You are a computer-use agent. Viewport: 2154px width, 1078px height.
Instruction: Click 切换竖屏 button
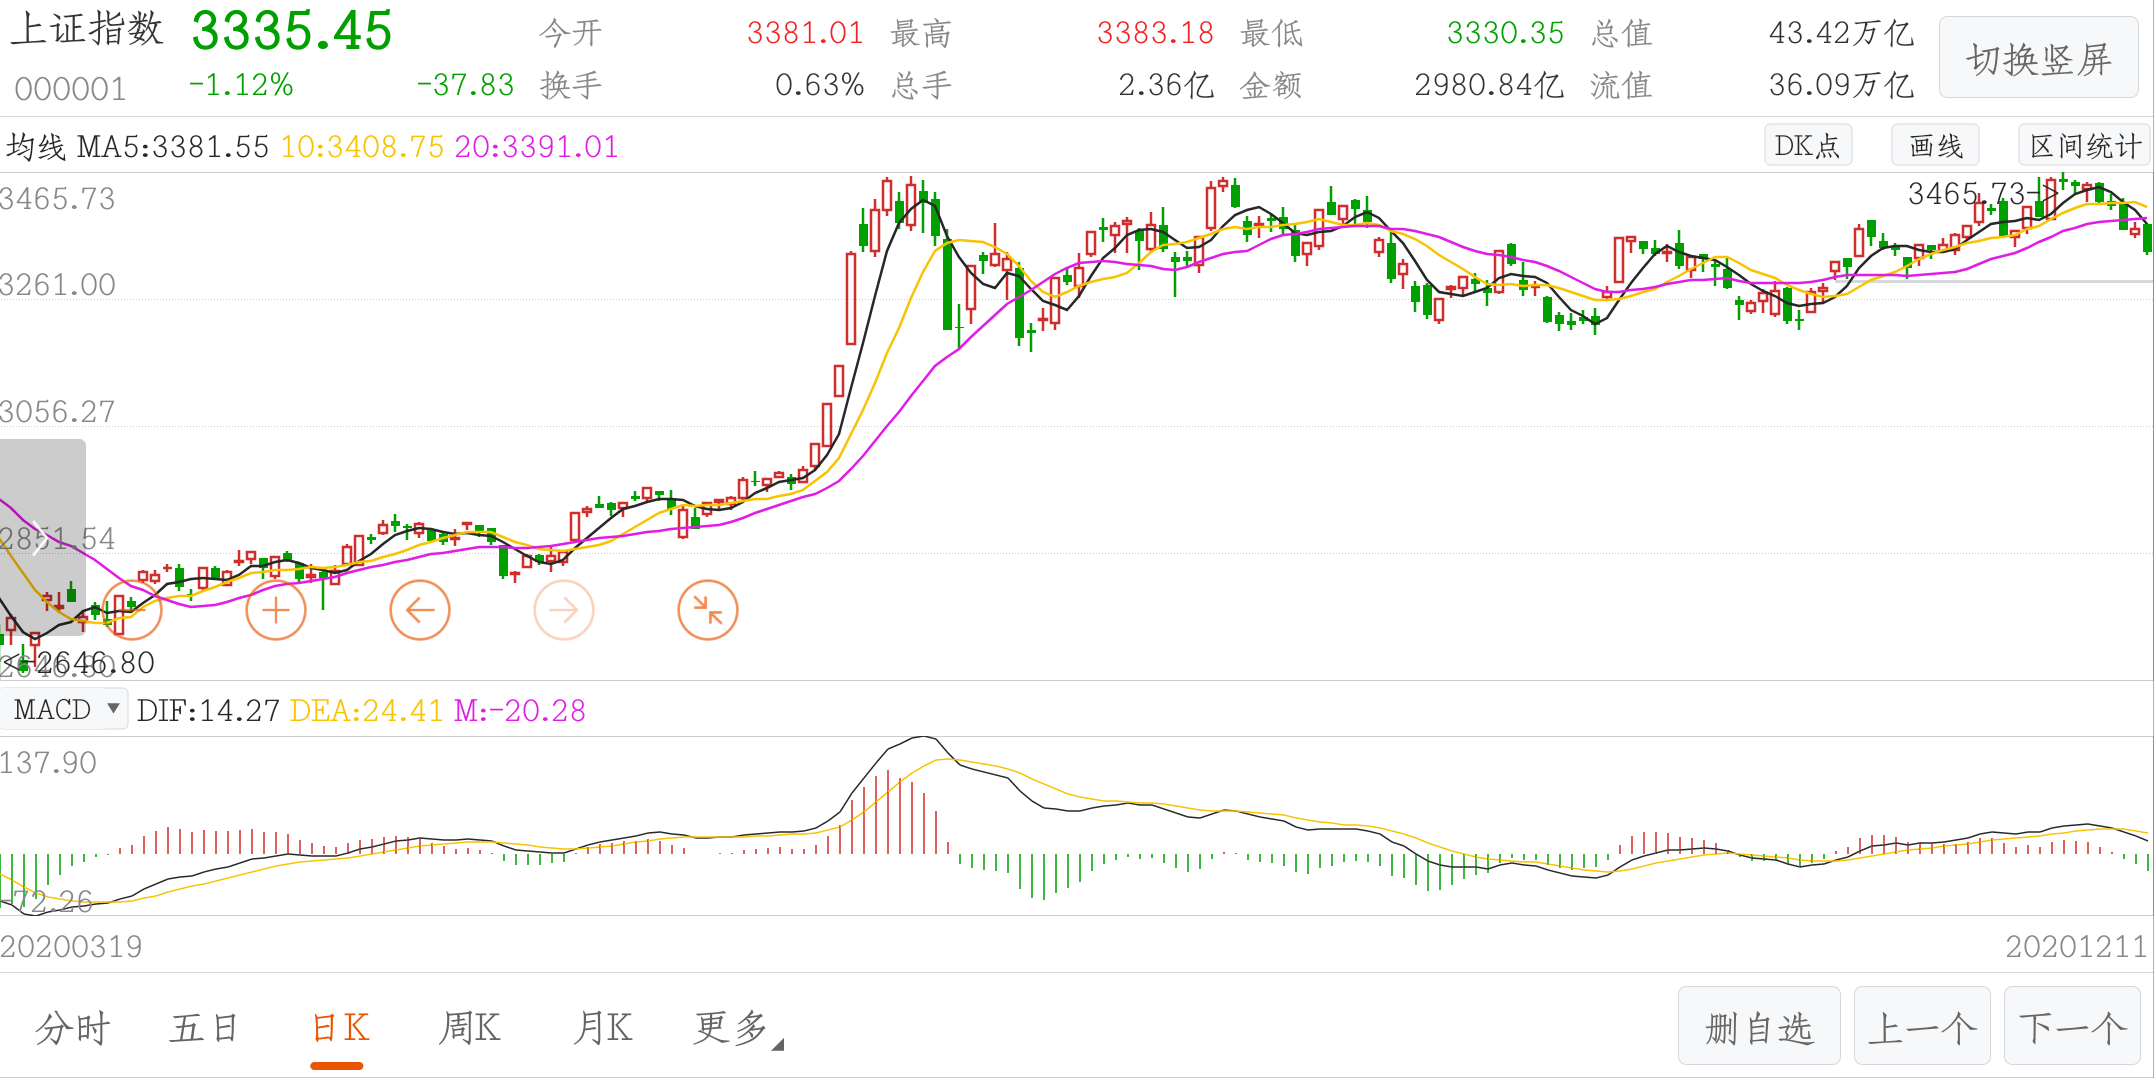tap(2038, 58)
